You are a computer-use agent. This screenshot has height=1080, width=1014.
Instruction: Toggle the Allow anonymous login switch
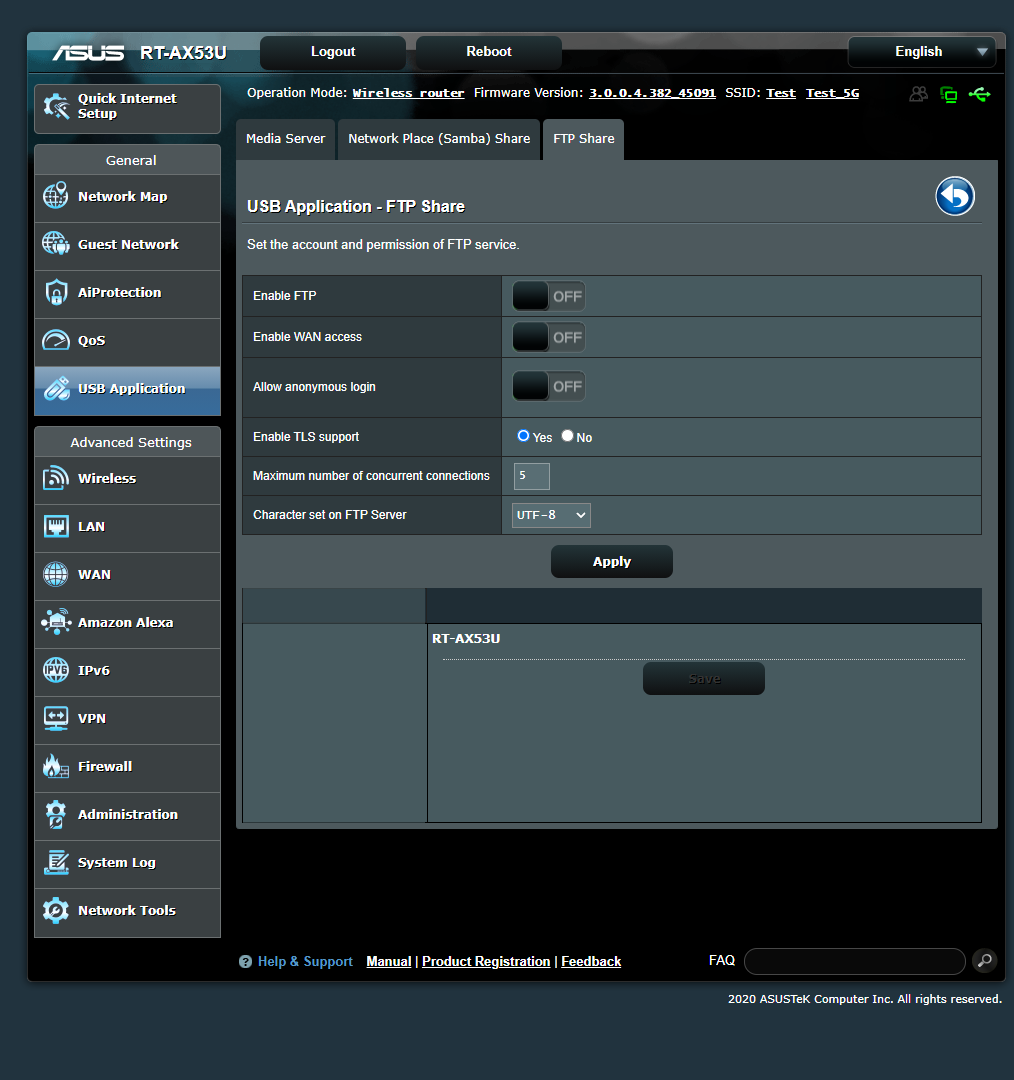click(548, 386)
